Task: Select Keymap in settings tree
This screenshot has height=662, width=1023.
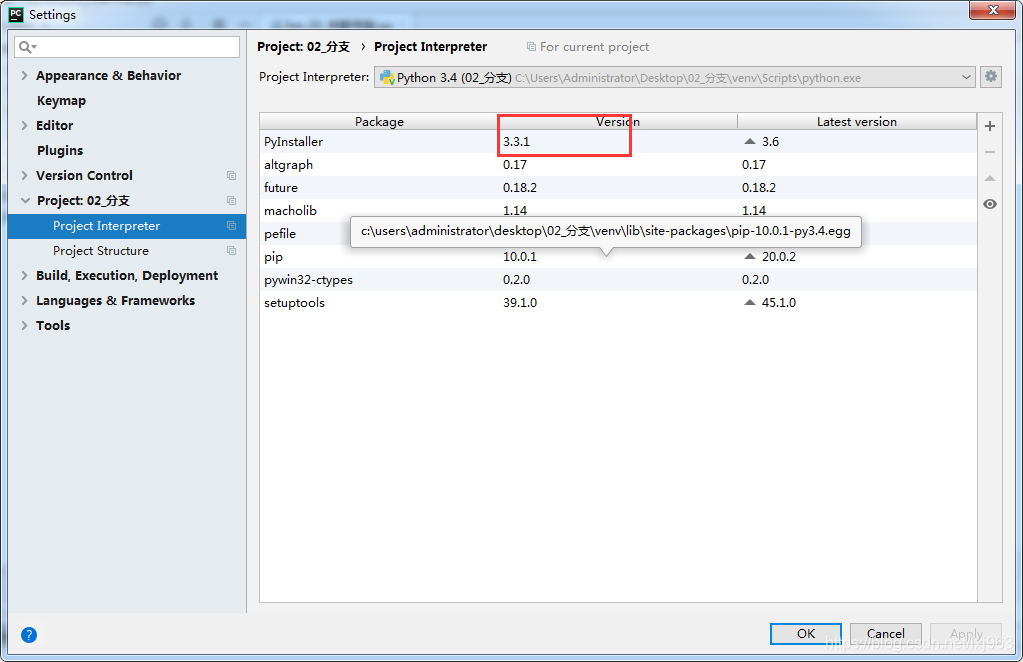Action: [61, 100]
